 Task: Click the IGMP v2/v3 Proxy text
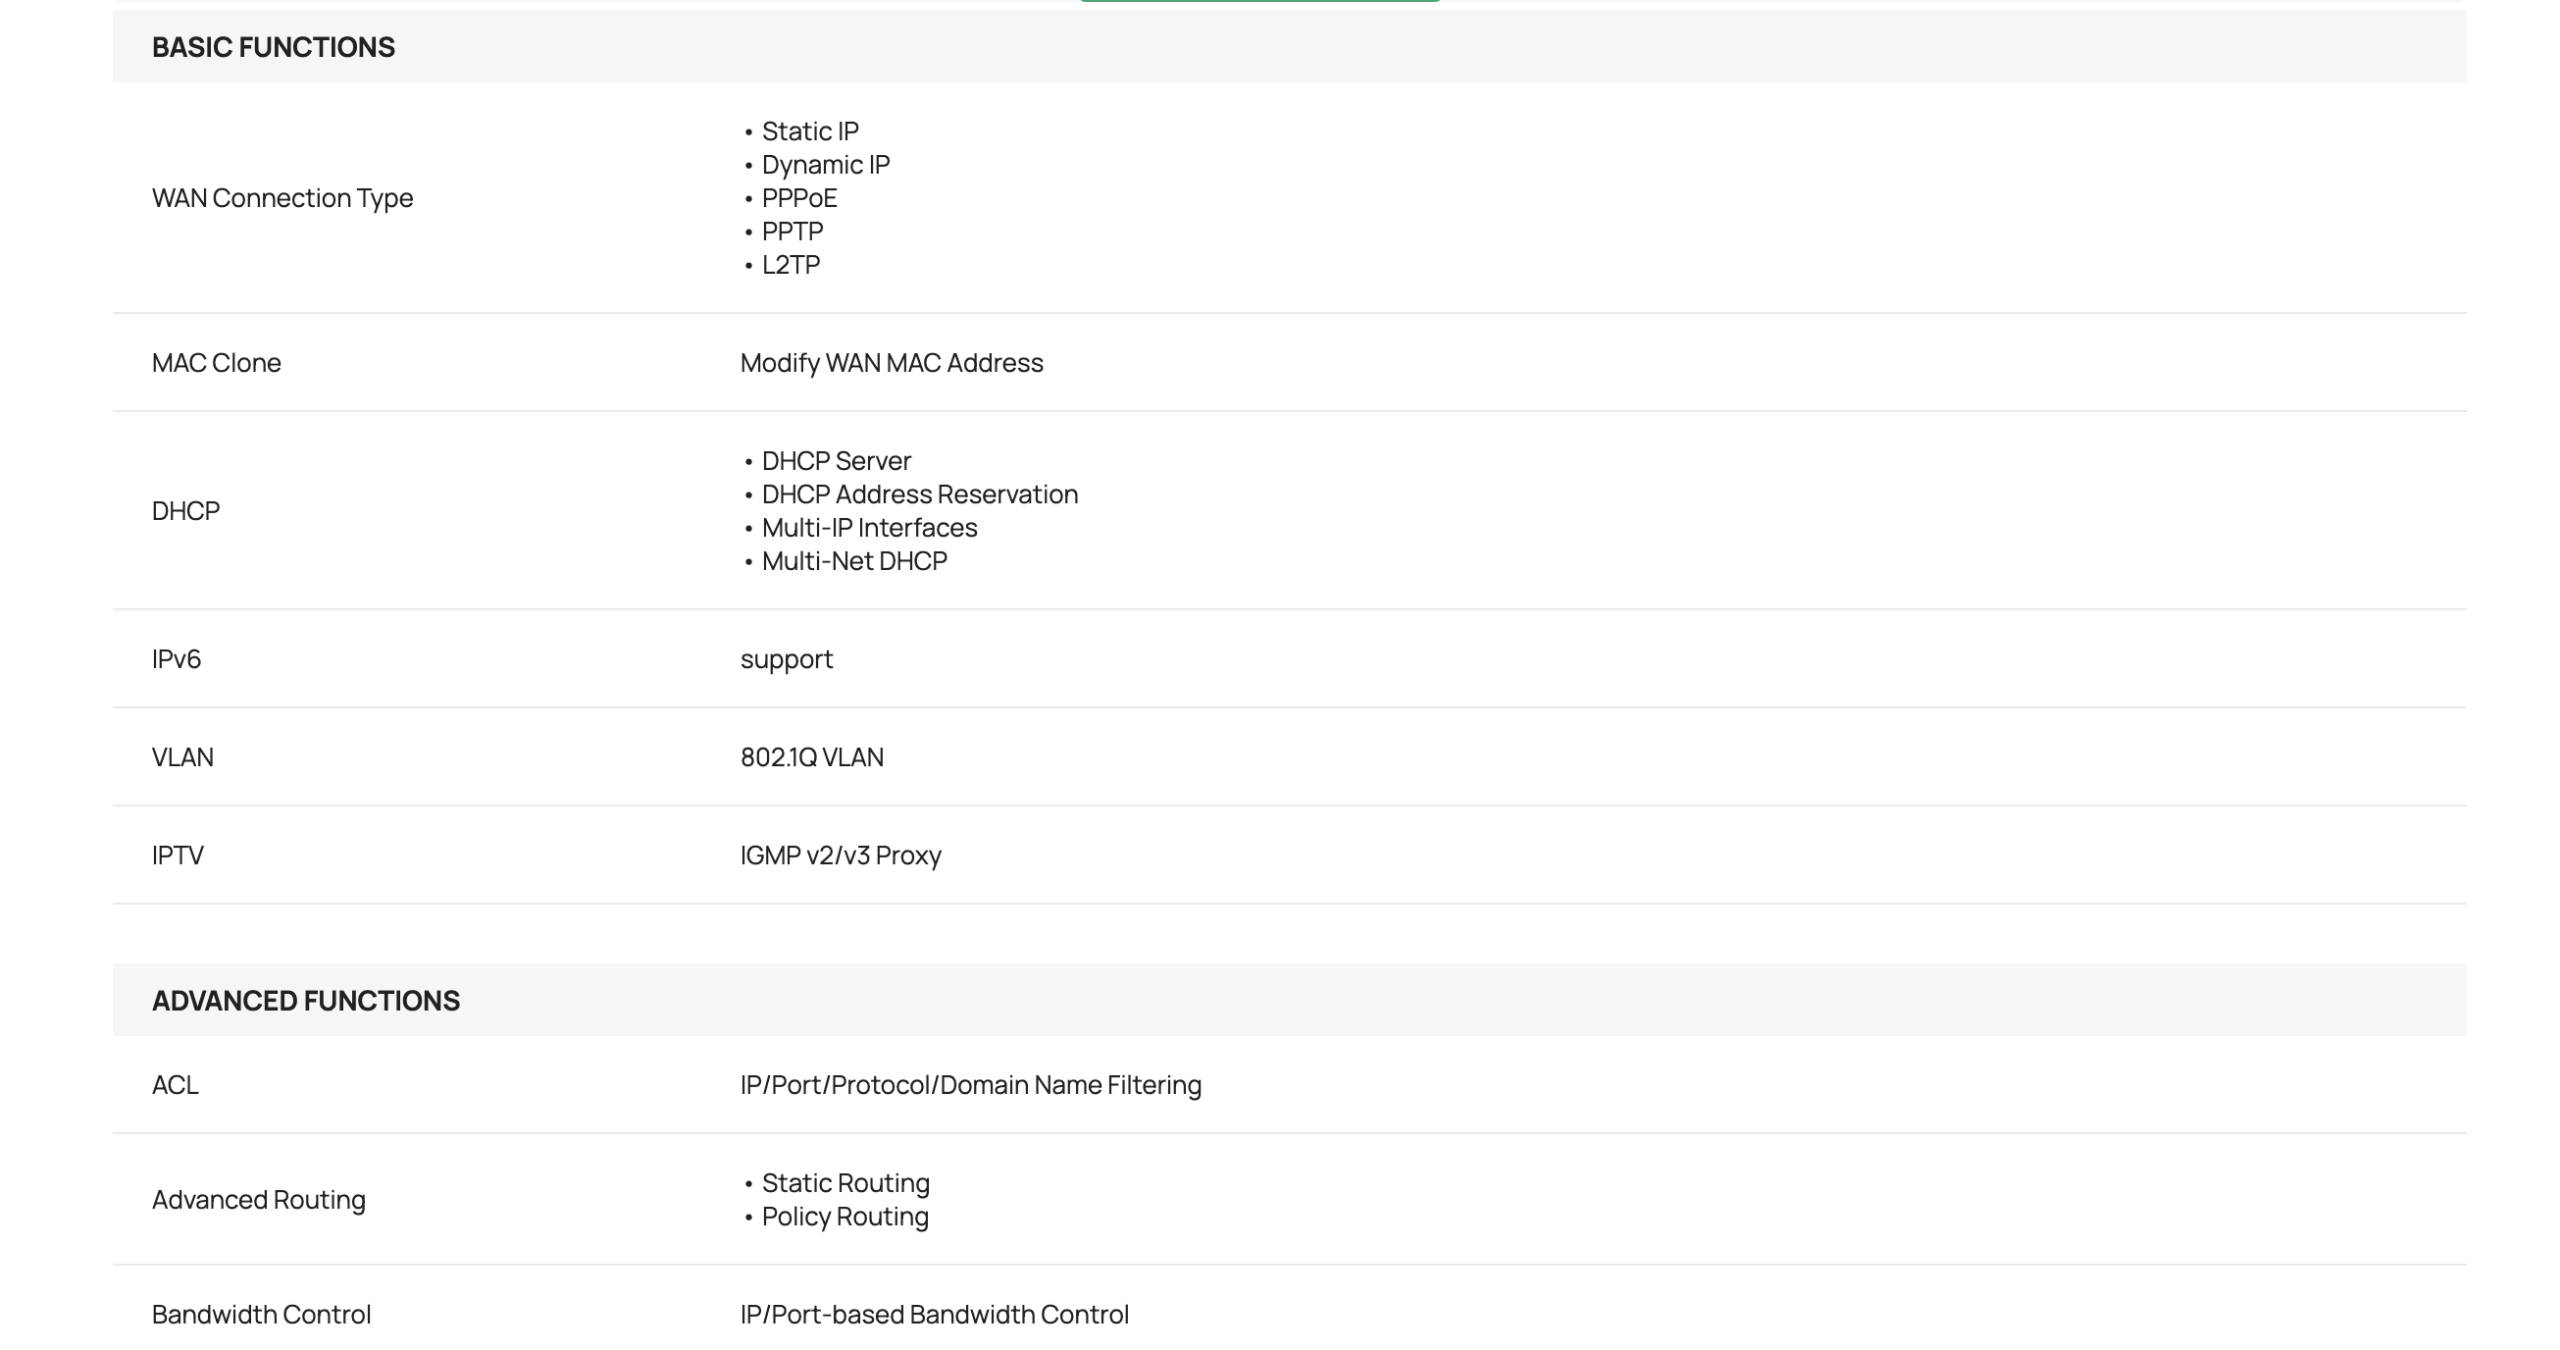pos(840,855)
